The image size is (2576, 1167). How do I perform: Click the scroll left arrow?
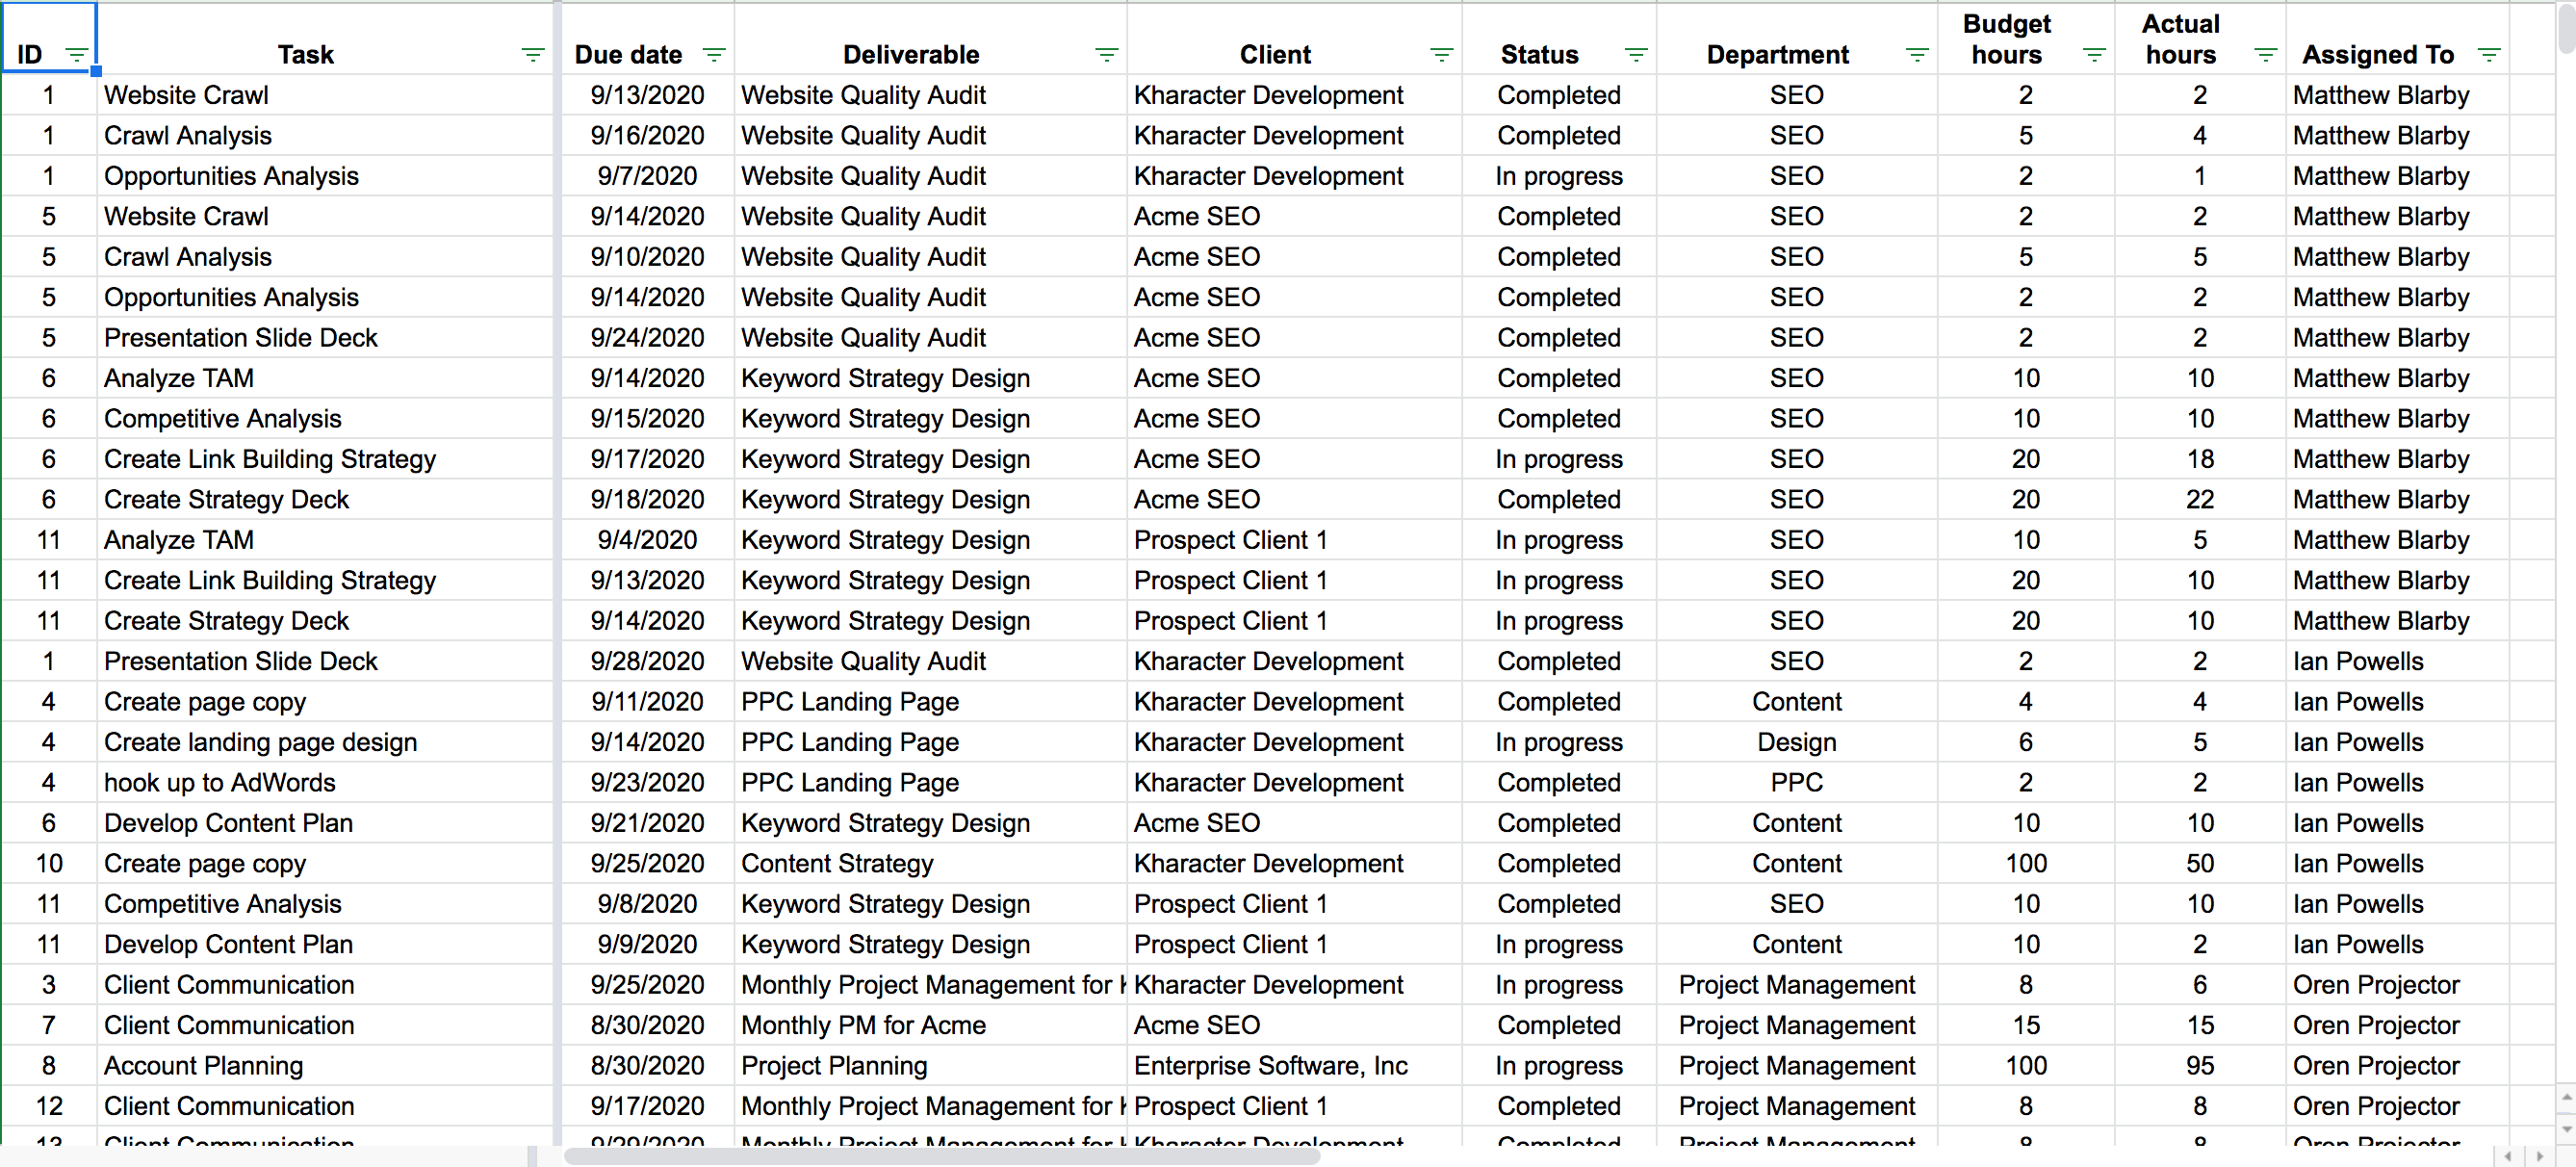pos(2508,1156)
